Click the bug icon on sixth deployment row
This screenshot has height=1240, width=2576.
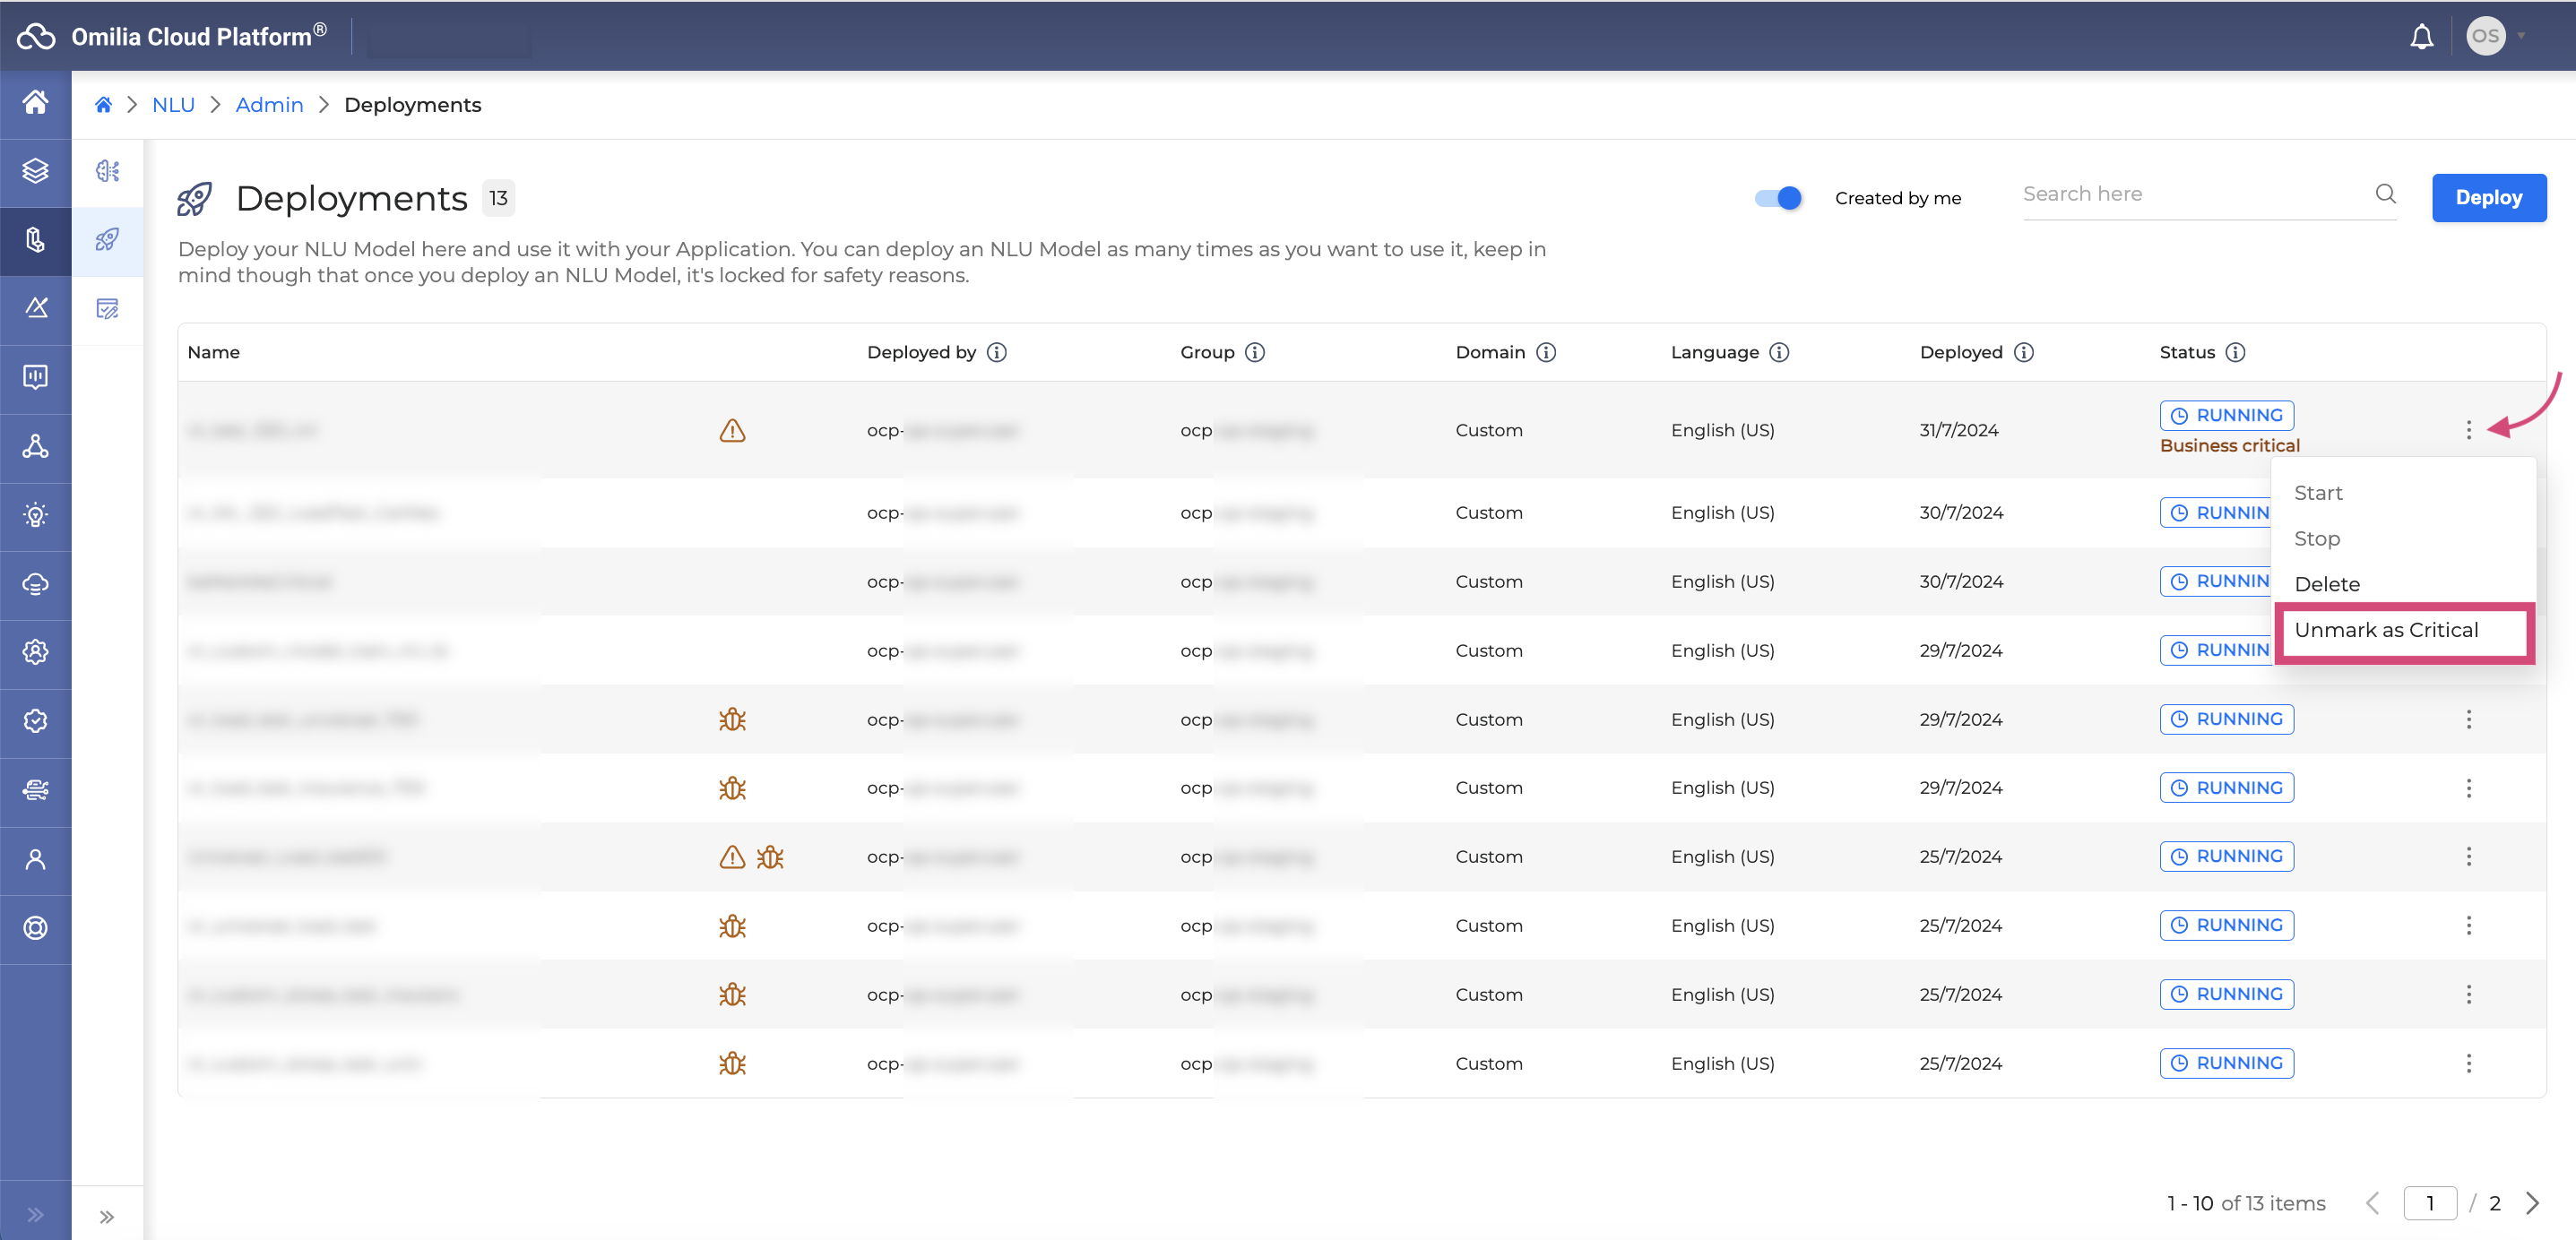click(731, 788)
